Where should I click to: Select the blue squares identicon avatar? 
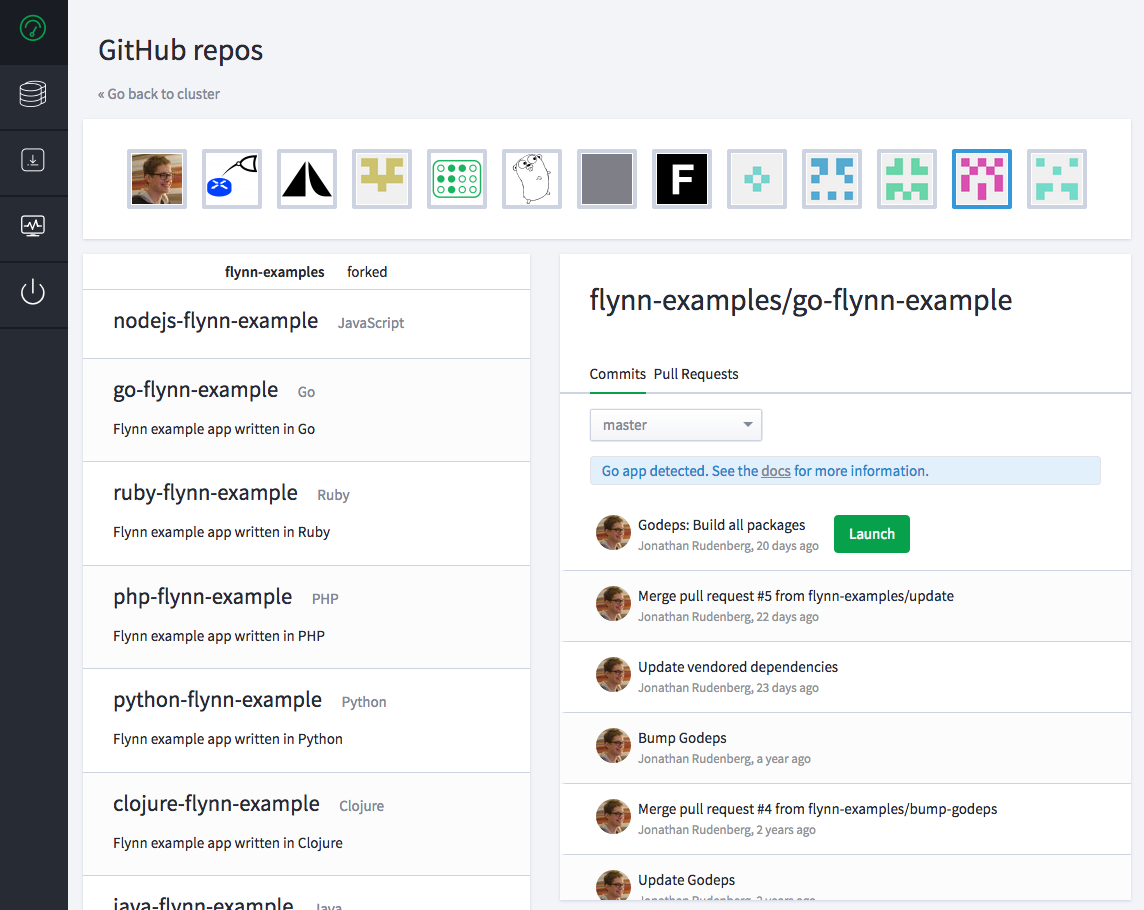pos(831,180)
